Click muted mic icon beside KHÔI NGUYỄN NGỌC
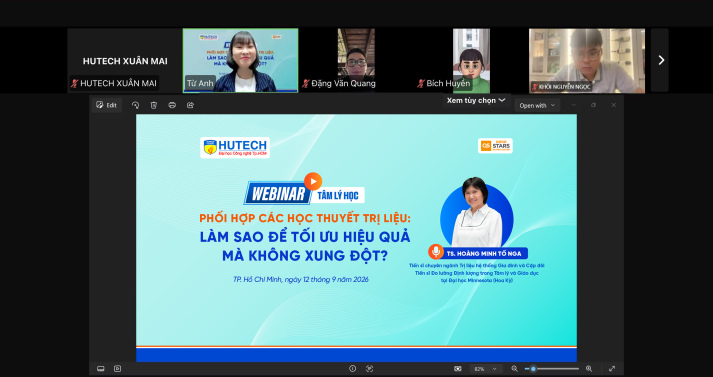The image size is (713, 377). point(535,86)
